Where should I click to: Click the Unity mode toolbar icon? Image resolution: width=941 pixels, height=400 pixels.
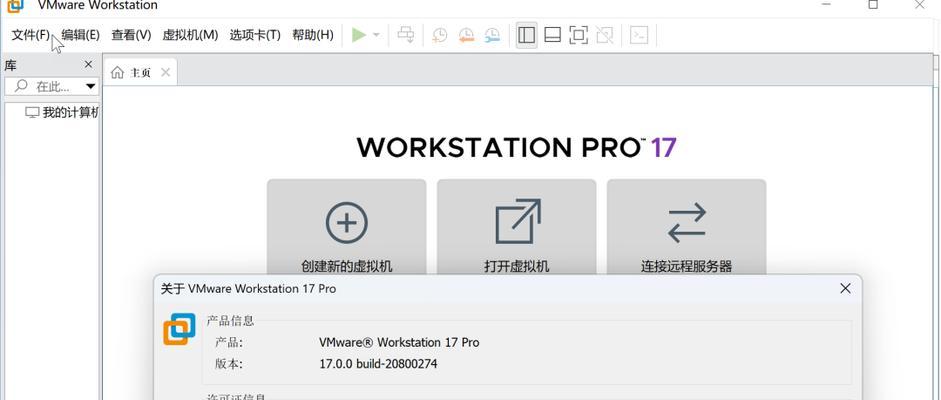tap(604, 35)
